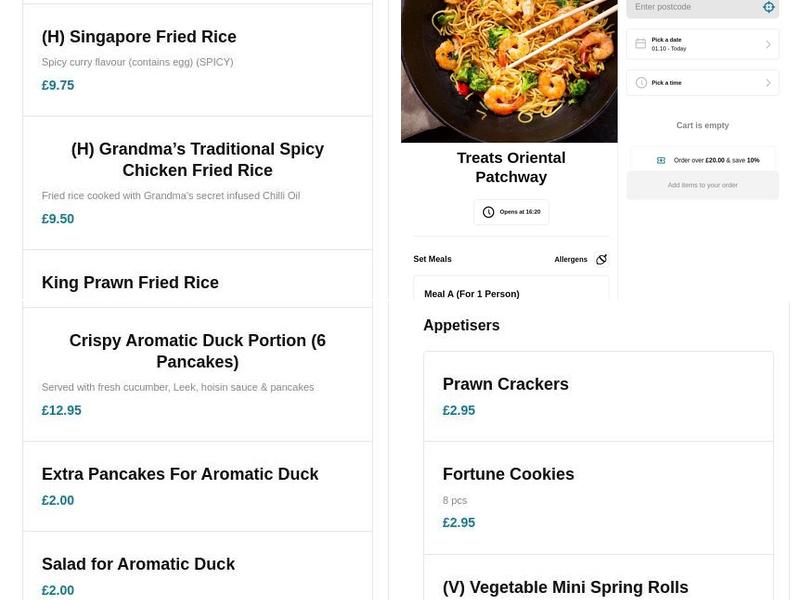Viewport: 800px width, 600px height.
Task: Open the date picker with the right chevron
Action: pos(769,43)
